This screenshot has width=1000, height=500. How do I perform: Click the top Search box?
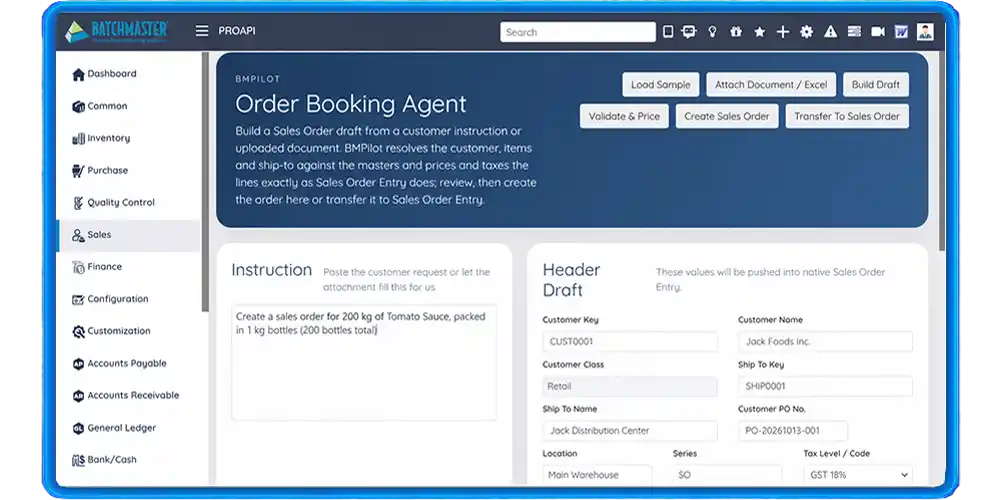coord(578,32)
